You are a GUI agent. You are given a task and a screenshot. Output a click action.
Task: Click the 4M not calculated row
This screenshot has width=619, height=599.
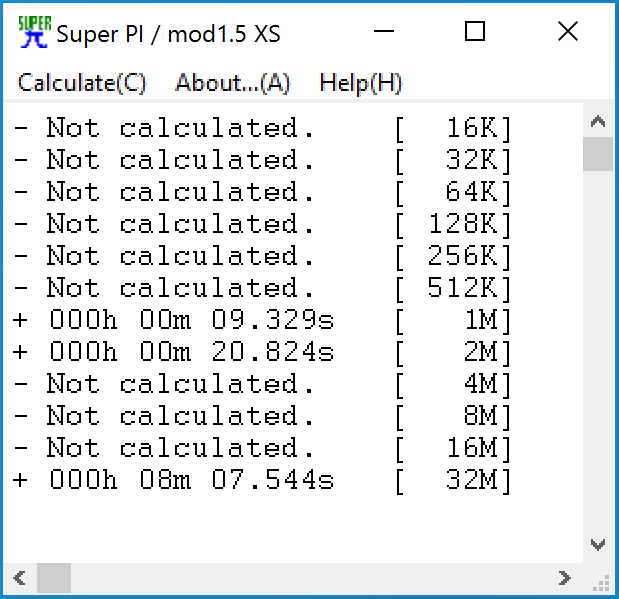pyautogui.click(x=262, y=383)
